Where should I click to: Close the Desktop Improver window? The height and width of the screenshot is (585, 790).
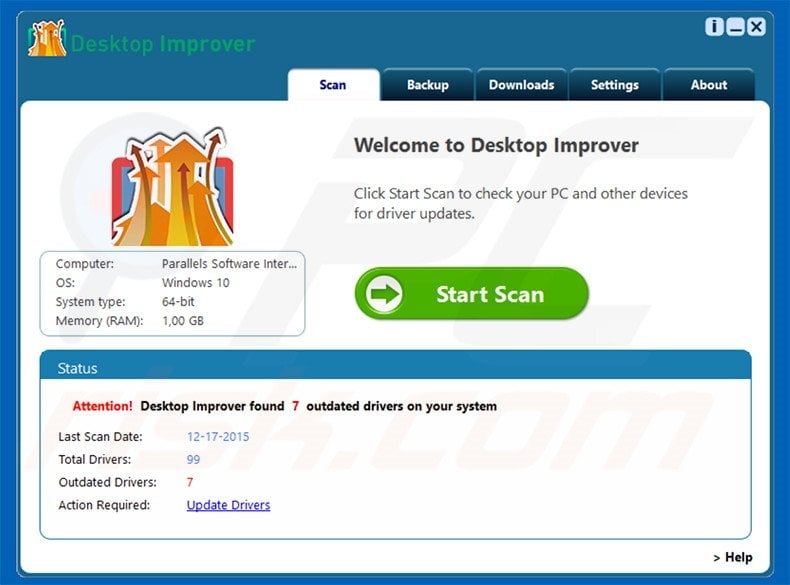(756, 27)
